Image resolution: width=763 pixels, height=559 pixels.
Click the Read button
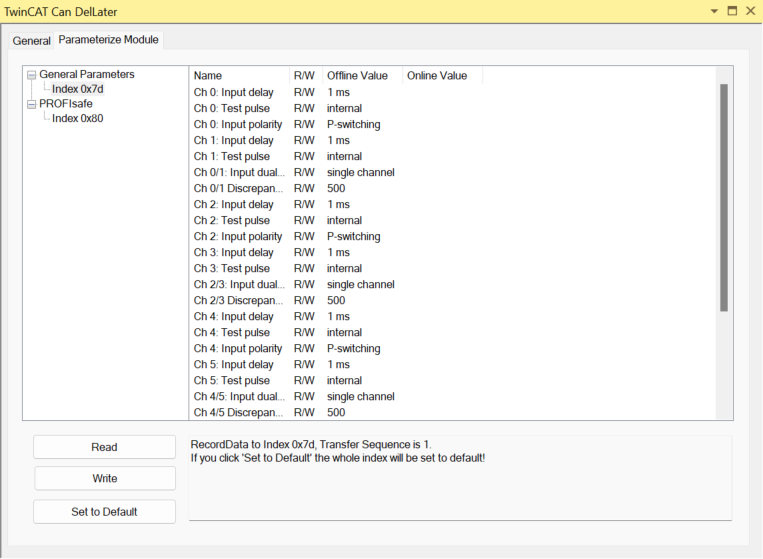105,447
